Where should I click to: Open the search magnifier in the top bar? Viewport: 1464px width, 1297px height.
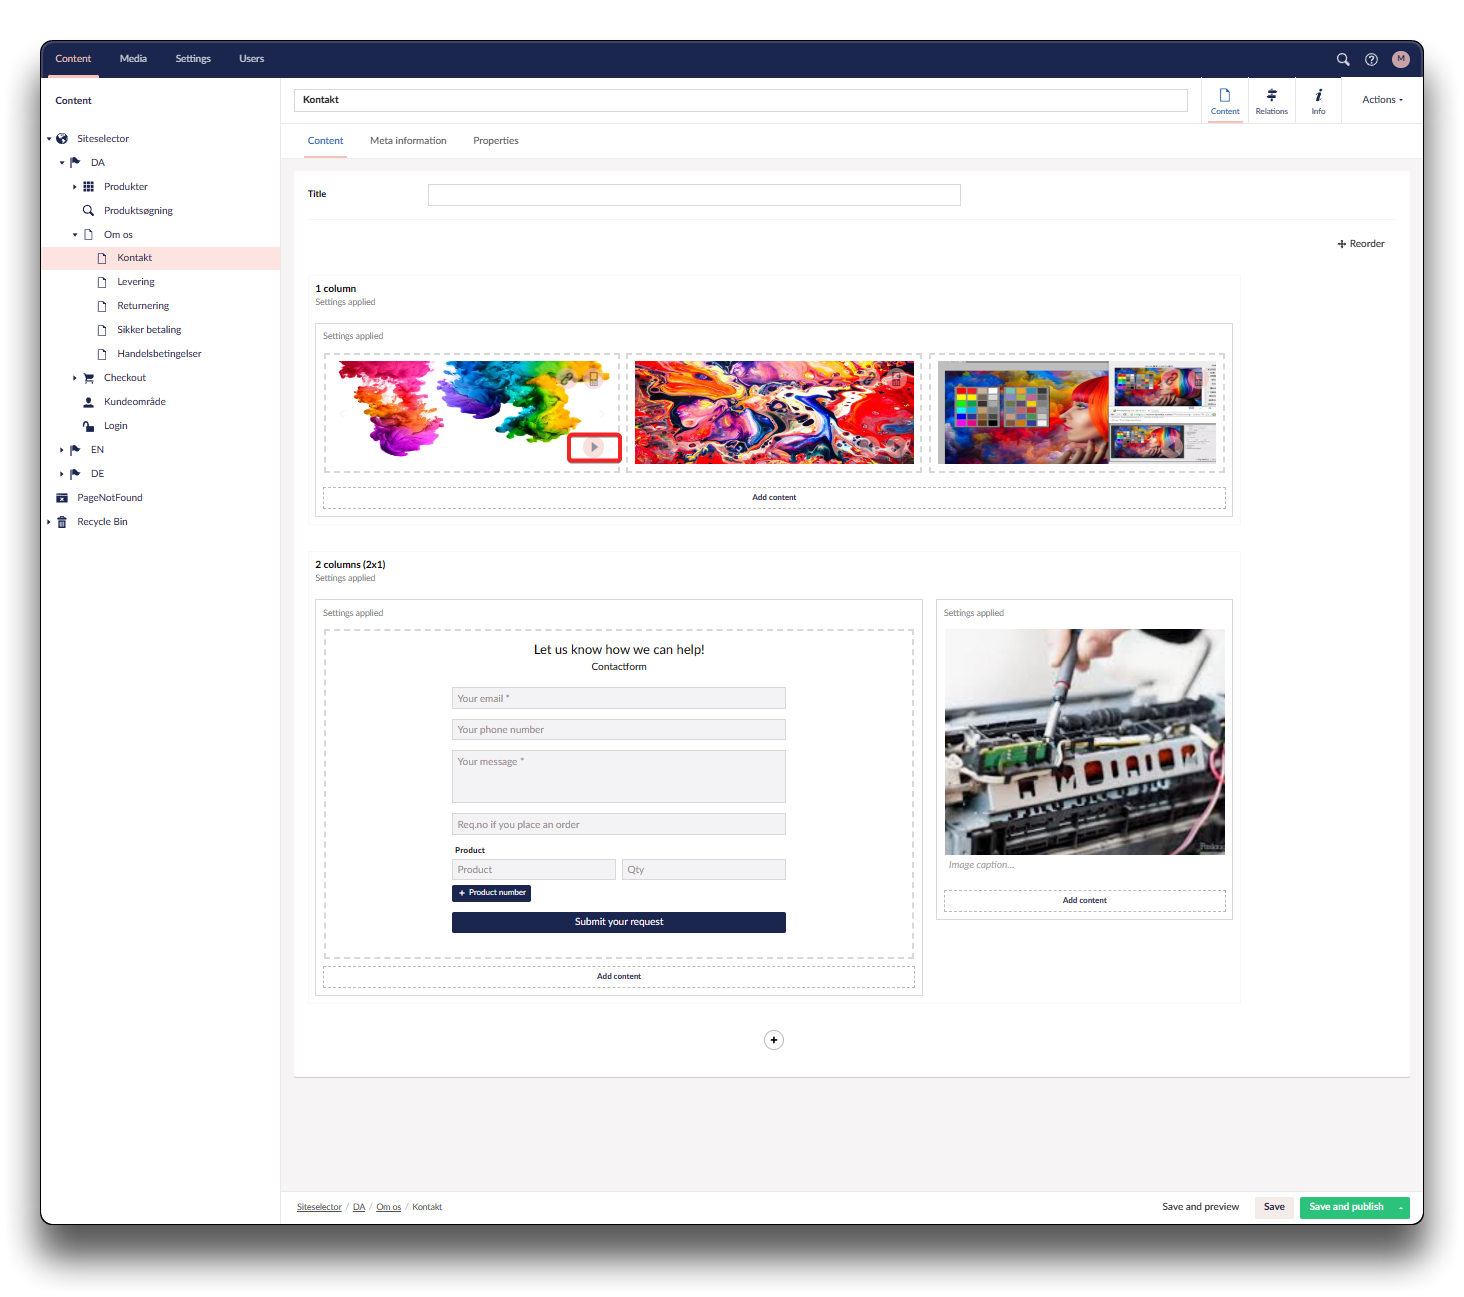(x=1343, y=59)
